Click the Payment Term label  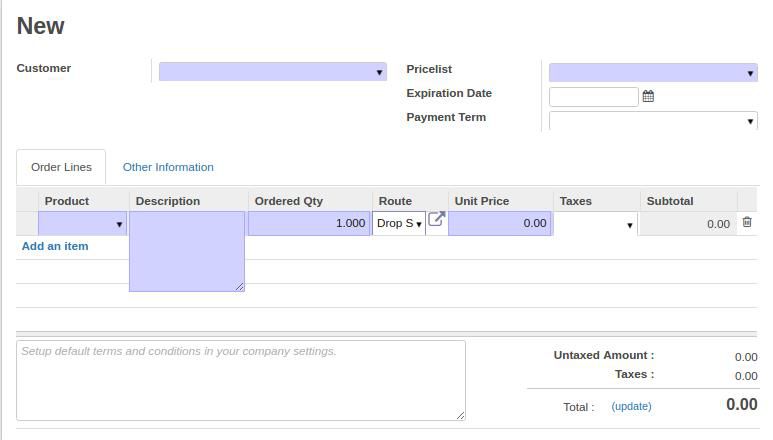tap(446, 117)
